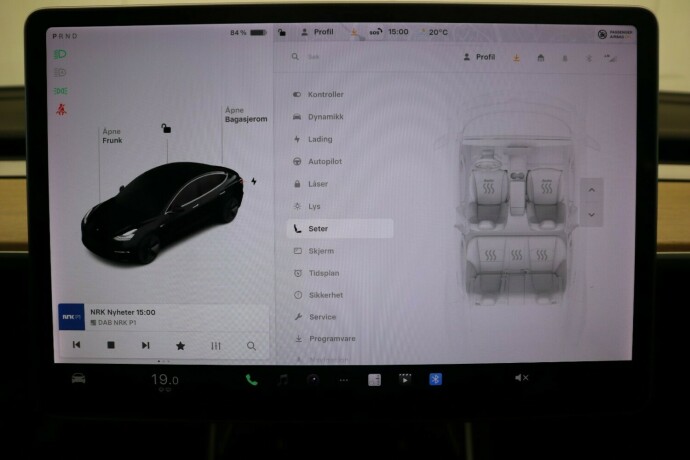The image size is (690, 460).
Task: Open the all apps three-dots launcher
Action: 344,379
